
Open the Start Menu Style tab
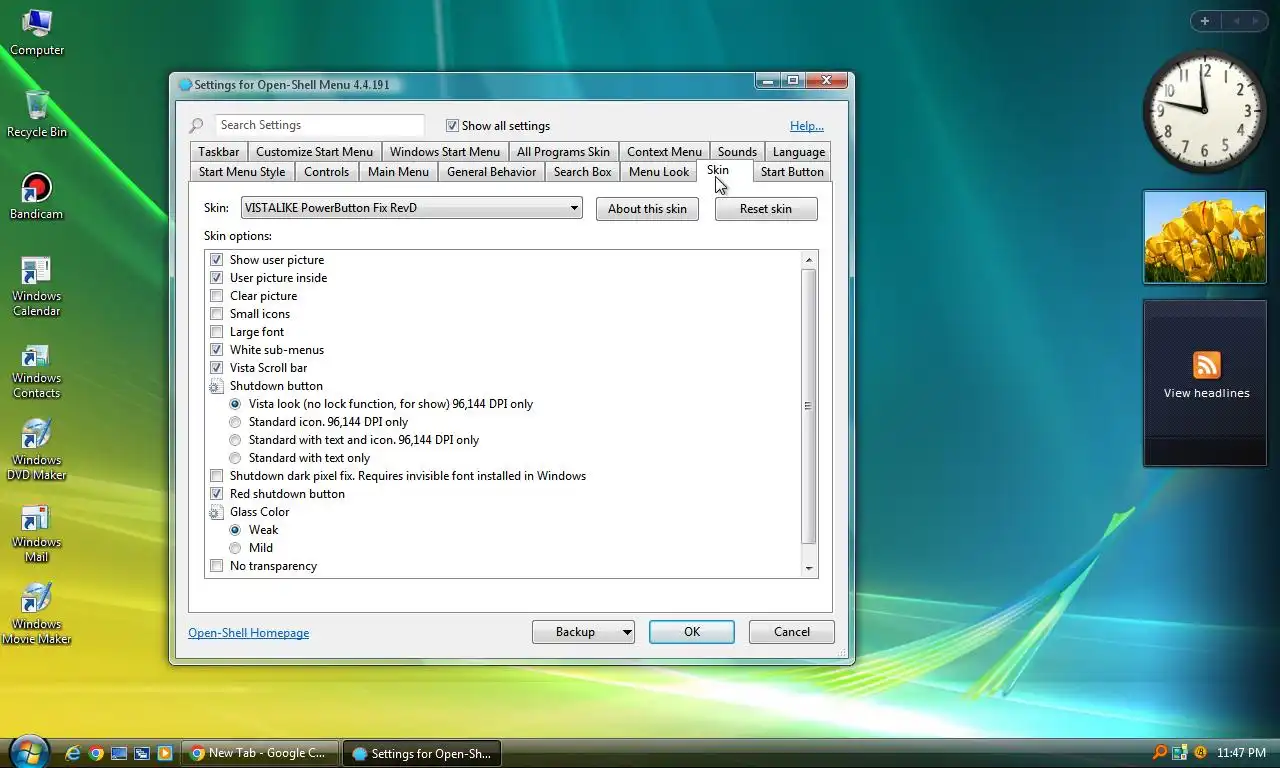242,172
